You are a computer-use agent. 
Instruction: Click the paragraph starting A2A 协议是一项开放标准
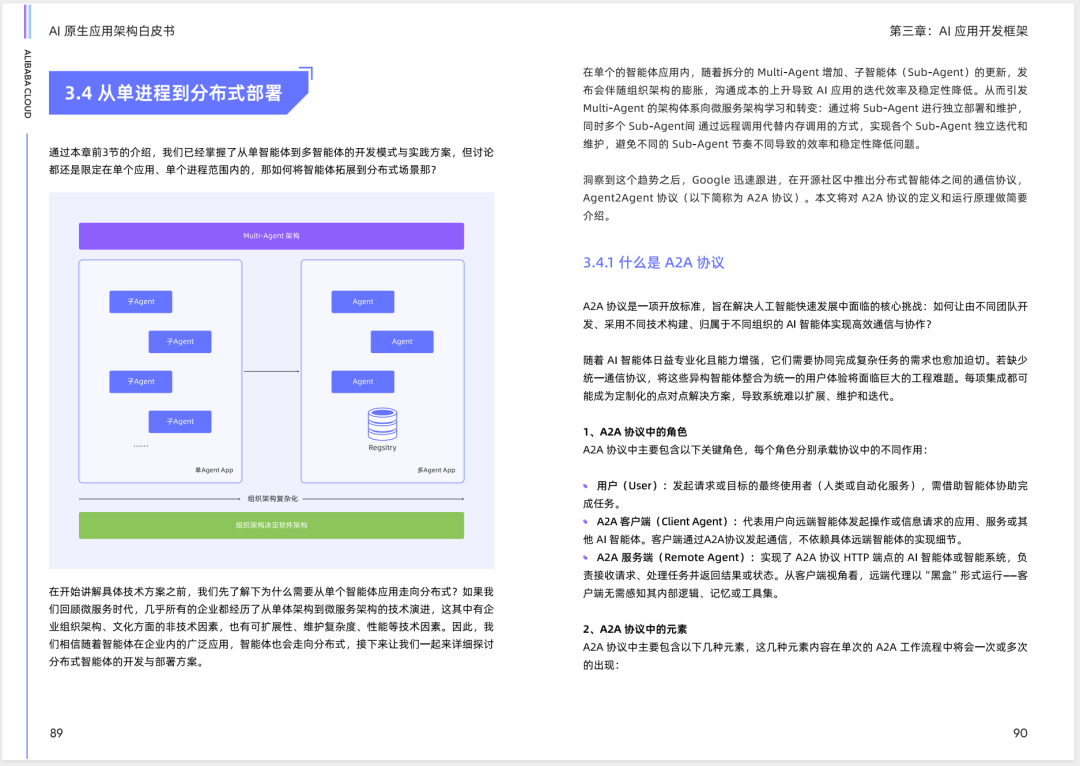click(x=805, y=315)
